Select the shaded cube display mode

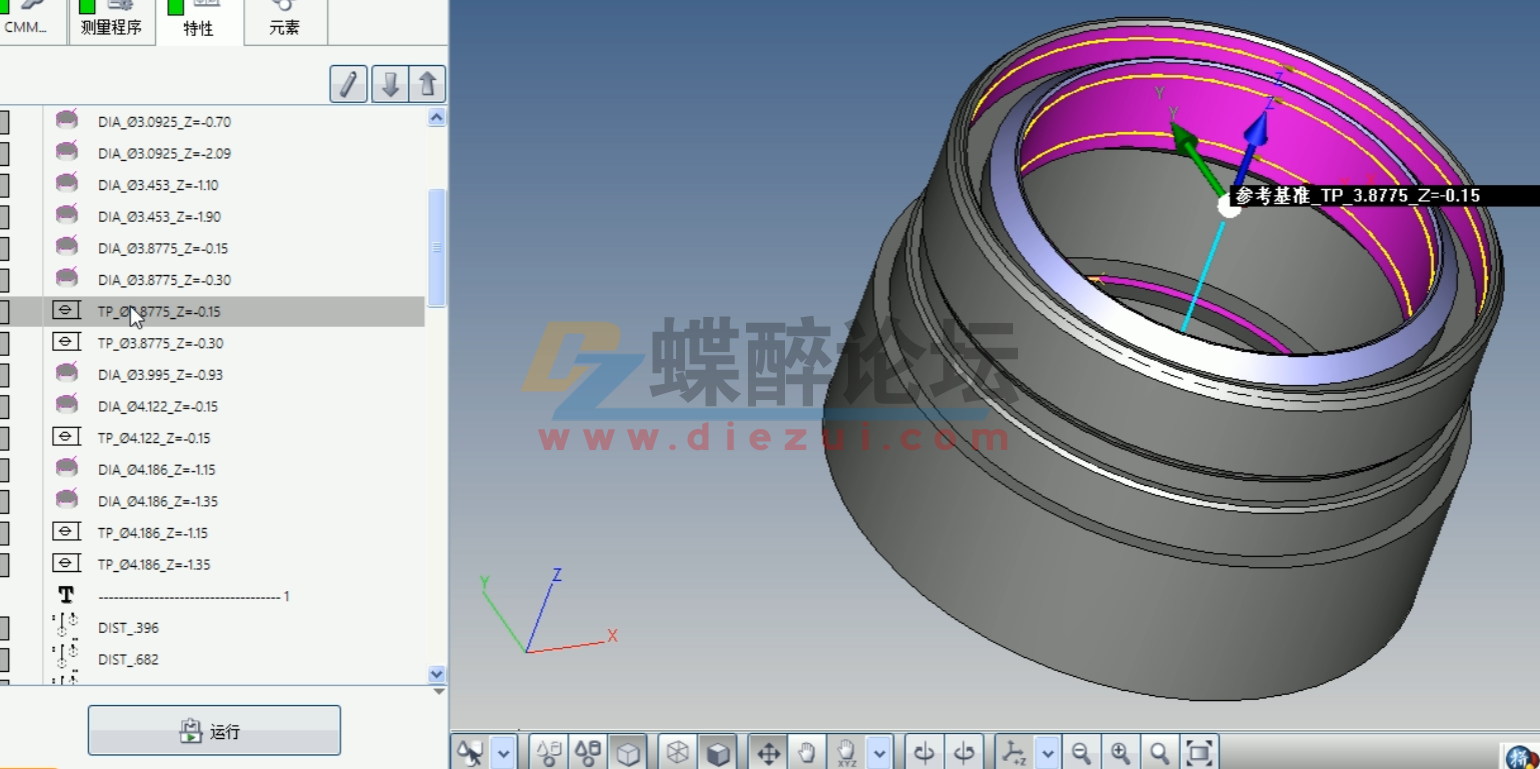pos(717,751)
